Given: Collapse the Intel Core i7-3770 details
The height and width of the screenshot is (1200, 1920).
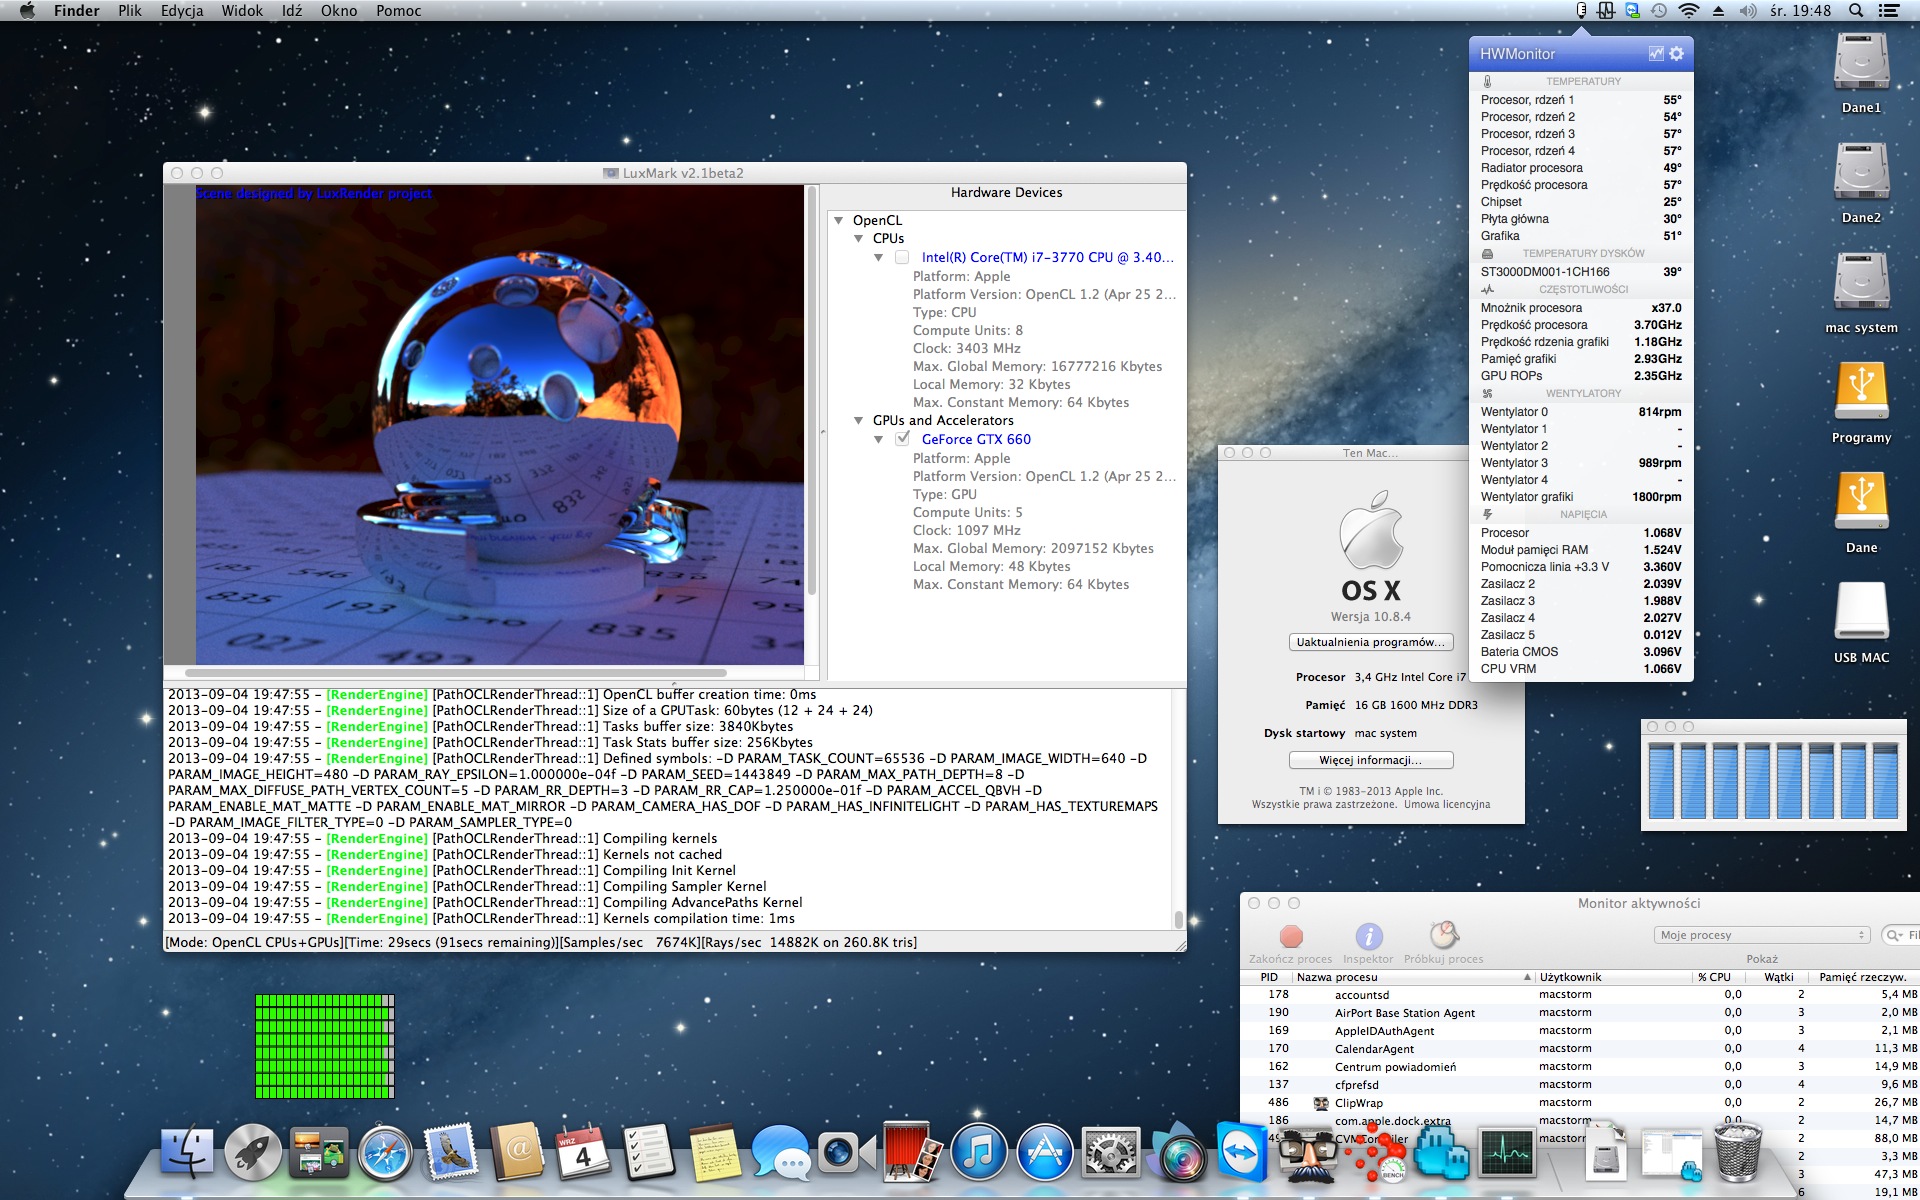Looking at the screenshot, I should (x=878, y=257).
